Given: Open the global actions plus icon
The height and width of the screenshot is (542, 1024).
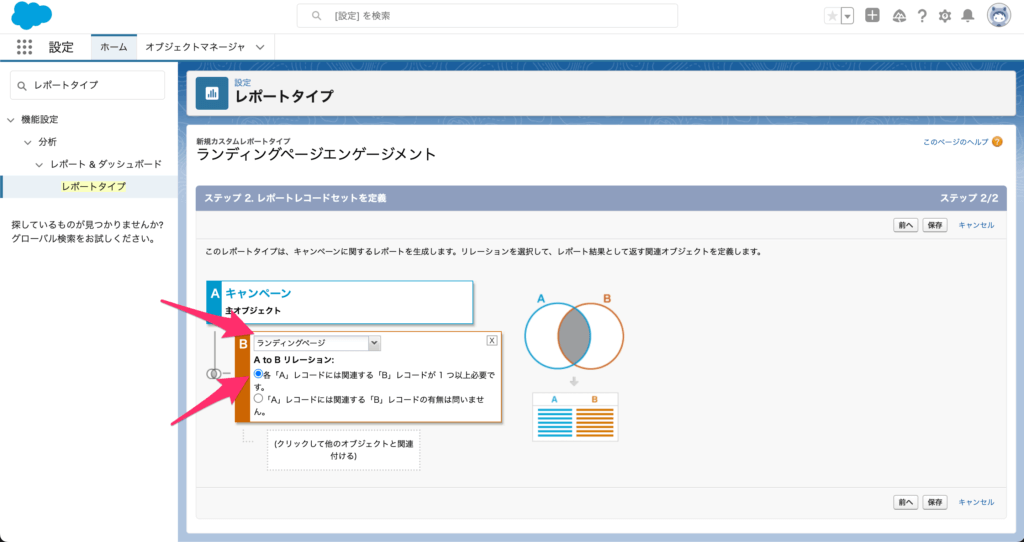Looking at the screenshot, I should click(x=872, y=16).
